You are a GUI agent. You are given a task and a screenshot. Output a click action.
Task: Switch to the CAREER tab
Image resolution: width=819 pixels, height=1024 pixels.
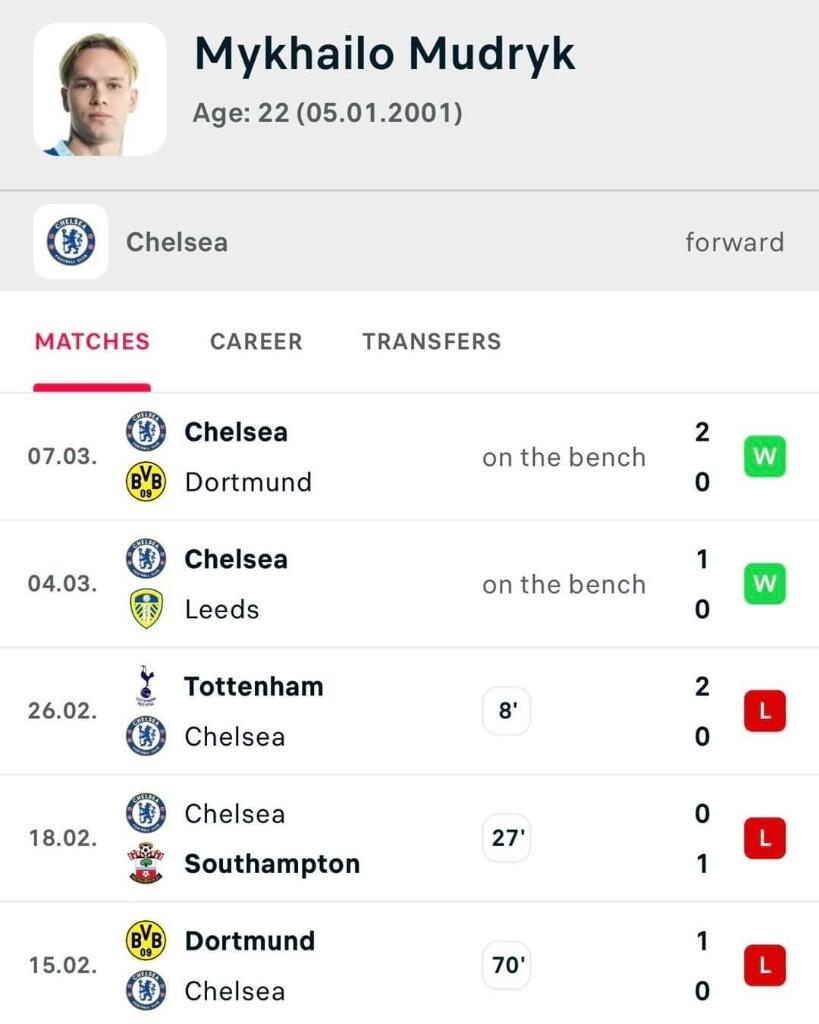tap(256, 342)
